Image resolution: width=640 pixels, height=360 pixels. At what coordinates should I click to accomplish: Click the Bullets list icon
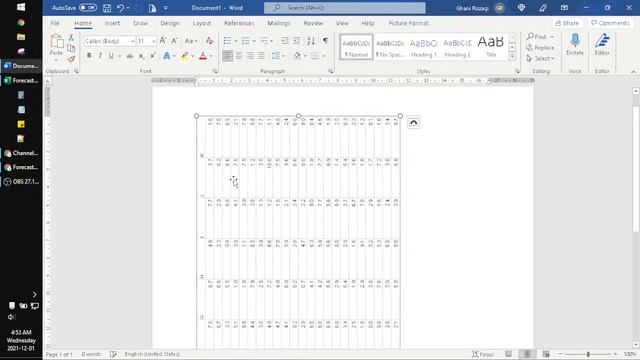[x=227, y=41]
